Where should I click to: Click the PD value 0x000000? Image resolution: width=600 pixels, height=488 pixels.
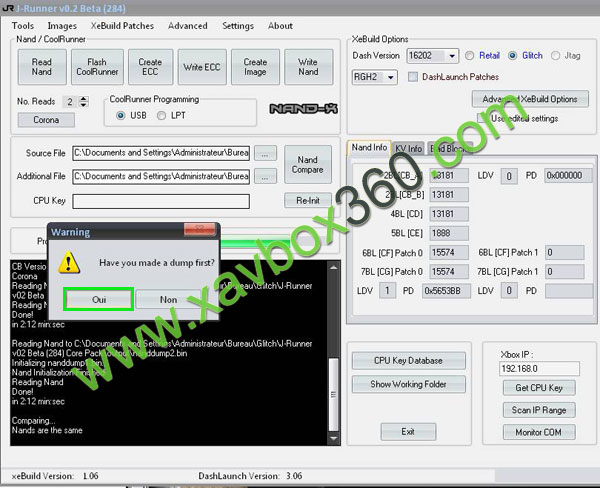[568, 176]
